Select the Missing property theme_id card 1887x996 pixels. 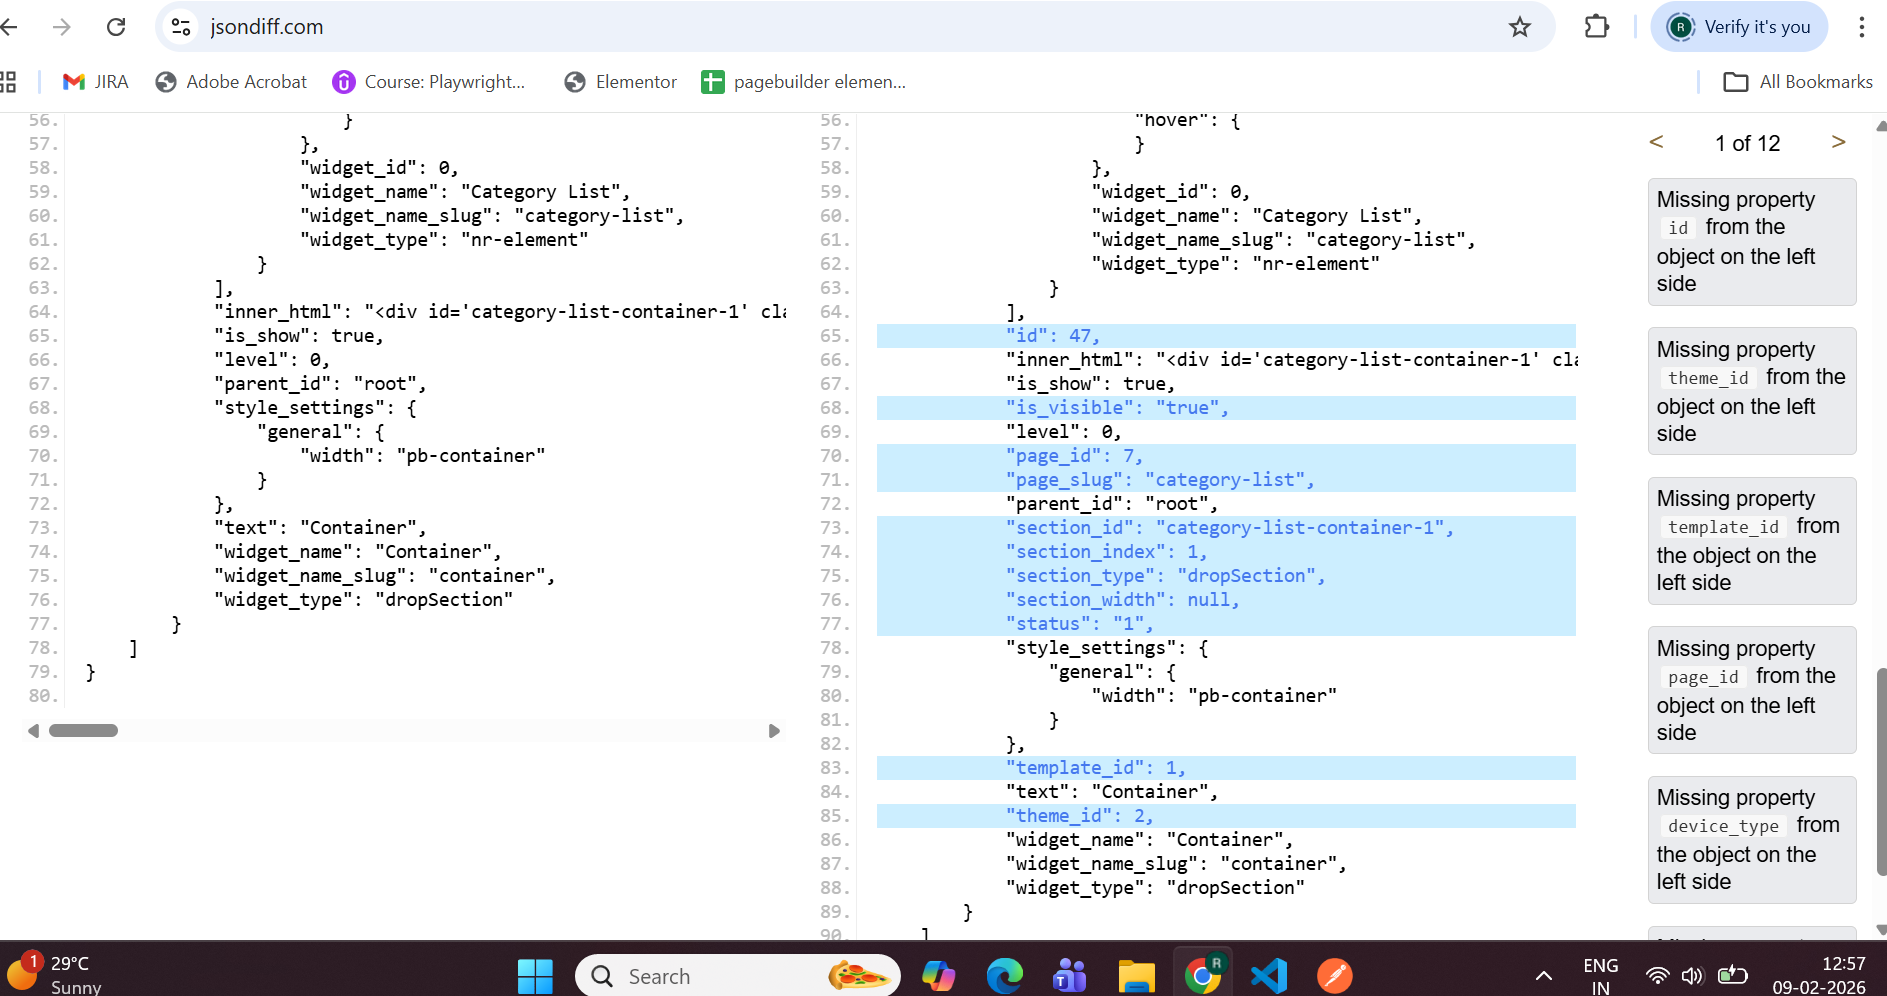pyautogui.click(x=1752, y=391)
